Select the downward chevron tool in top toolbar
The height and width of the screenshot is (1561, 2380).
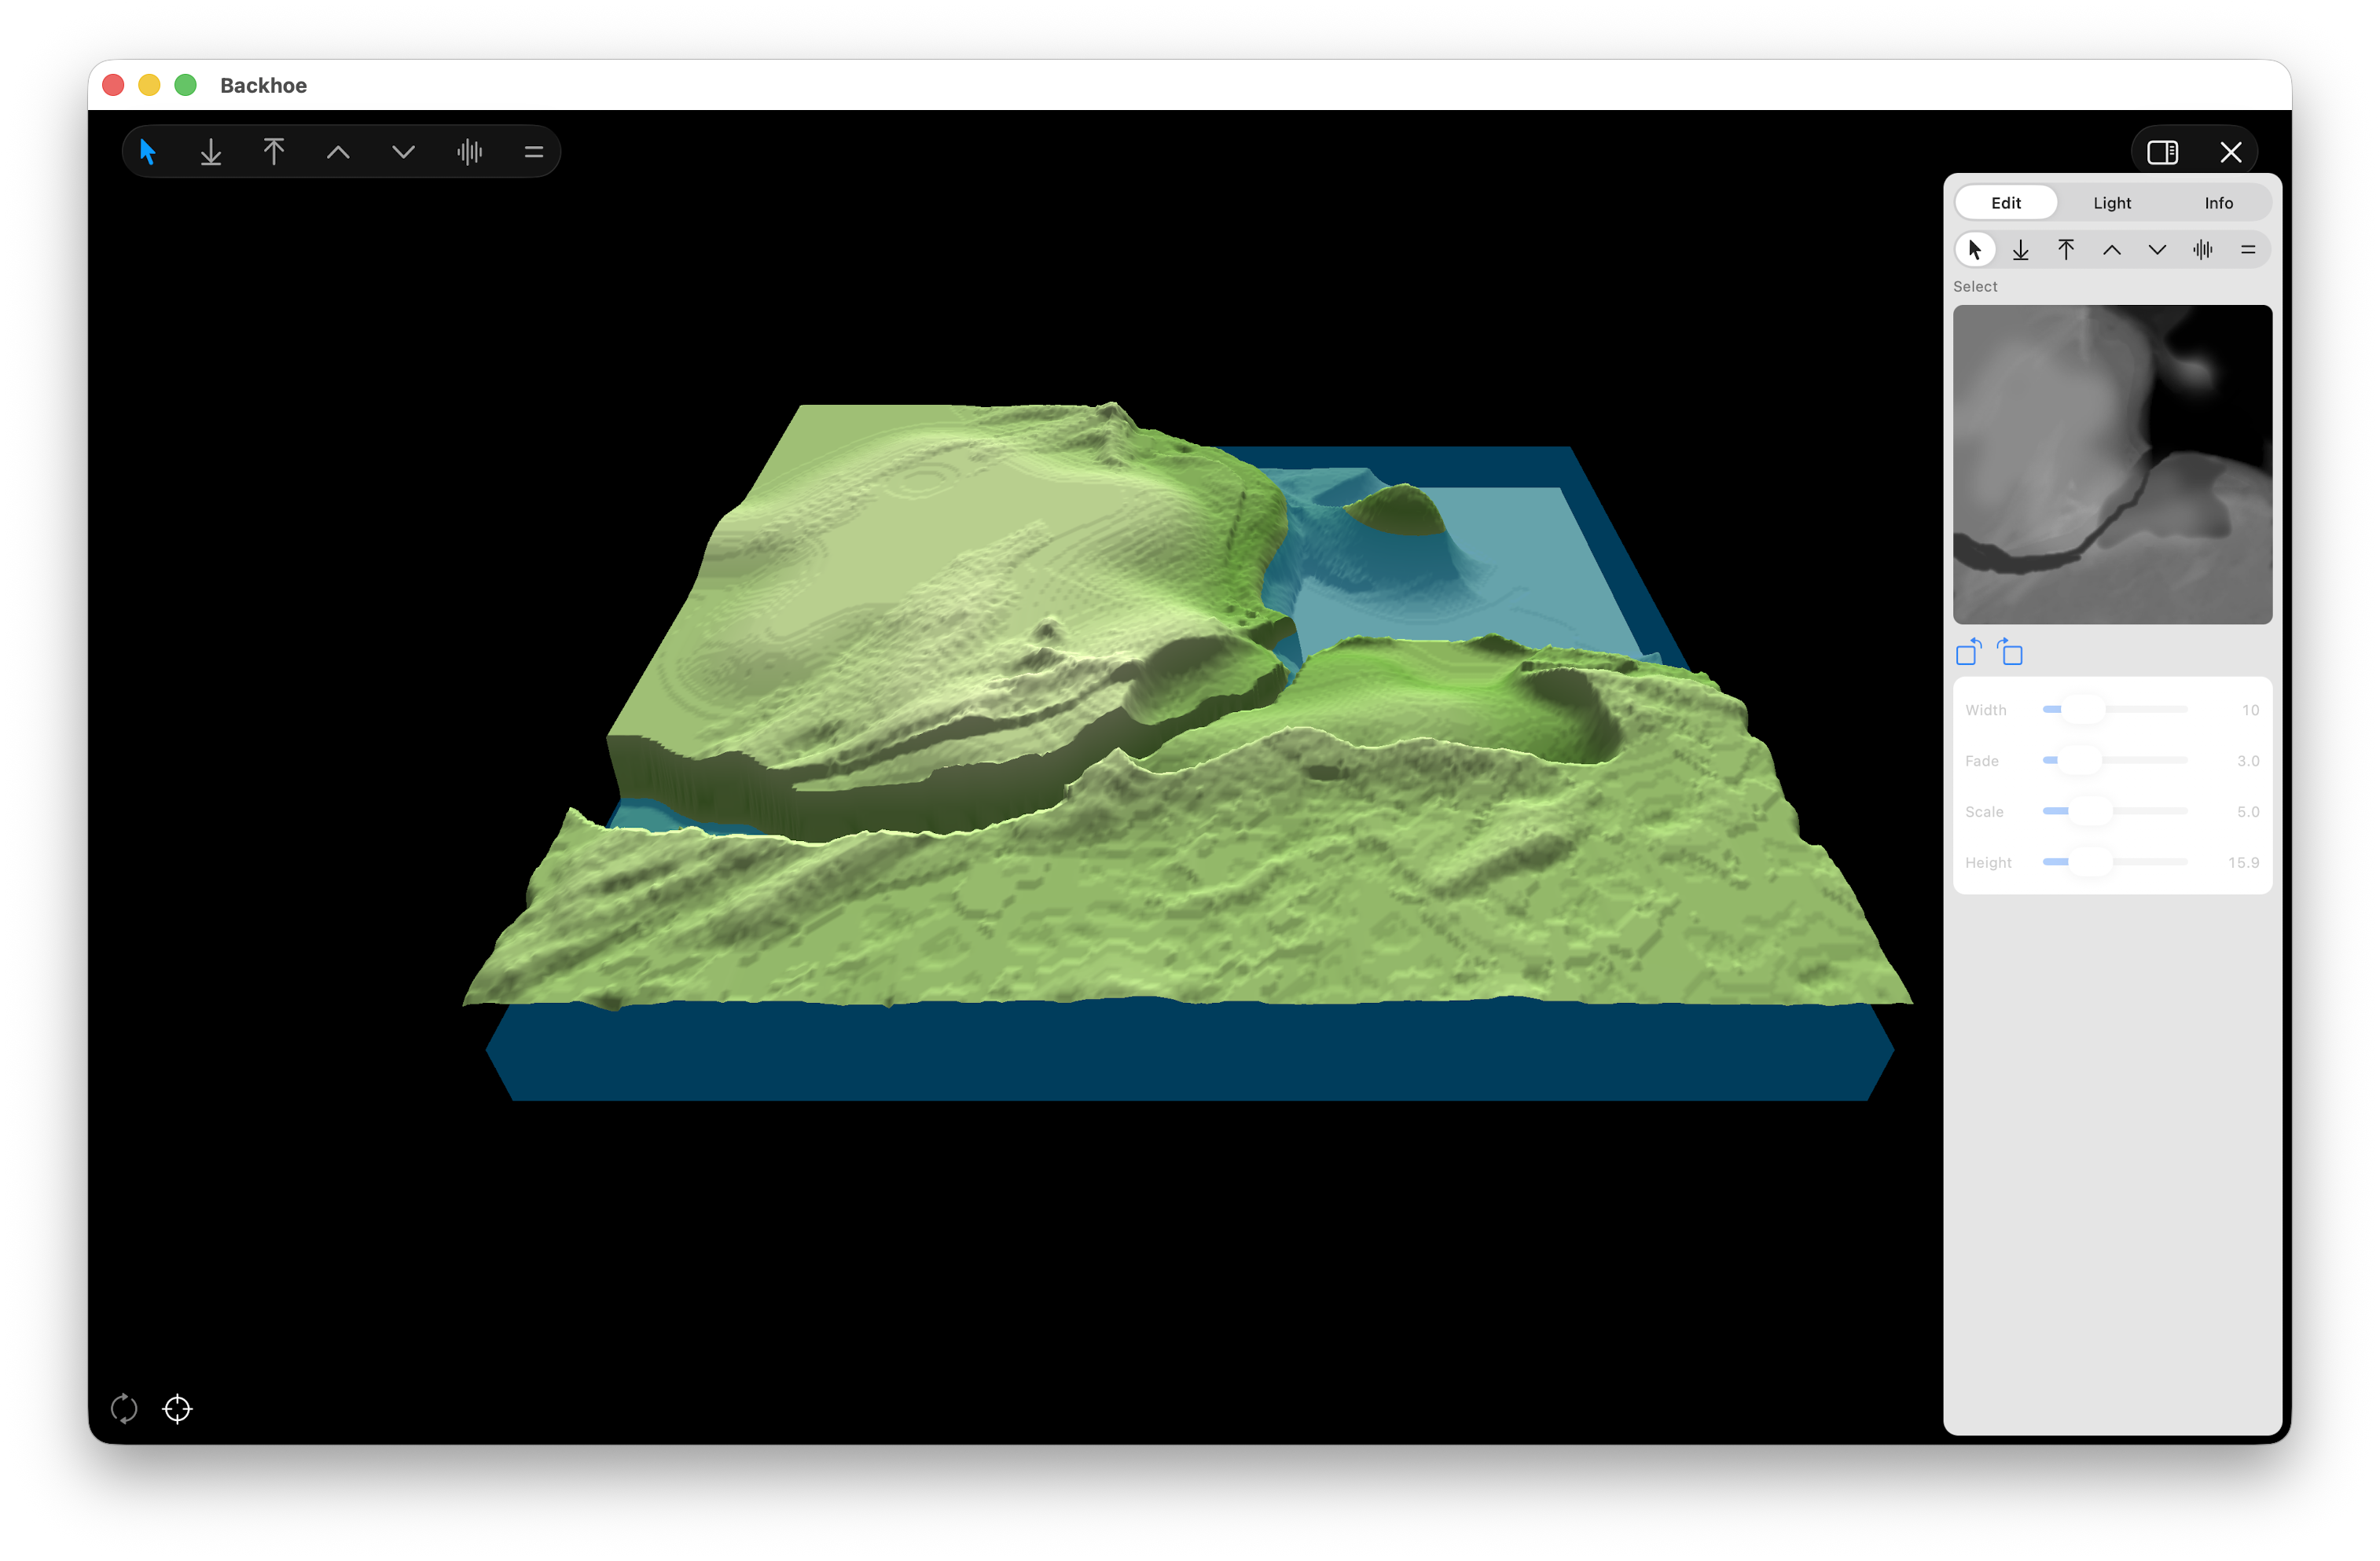point(403,152)
